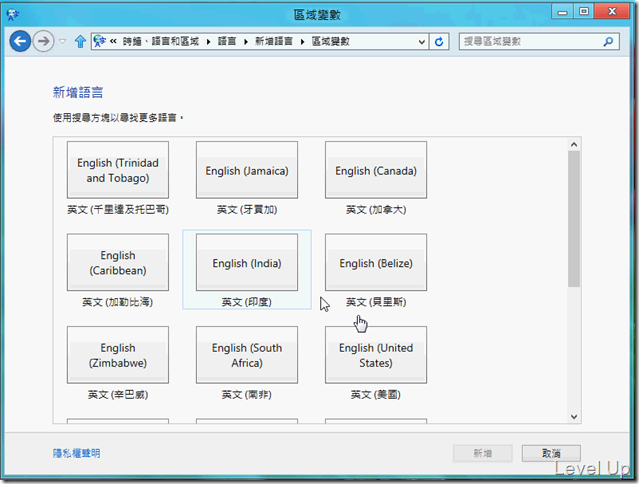Screen dimensions: 639x484
Task: Open the 隱私權聲明 privacy statement link
Action: (x=77, y=453)
